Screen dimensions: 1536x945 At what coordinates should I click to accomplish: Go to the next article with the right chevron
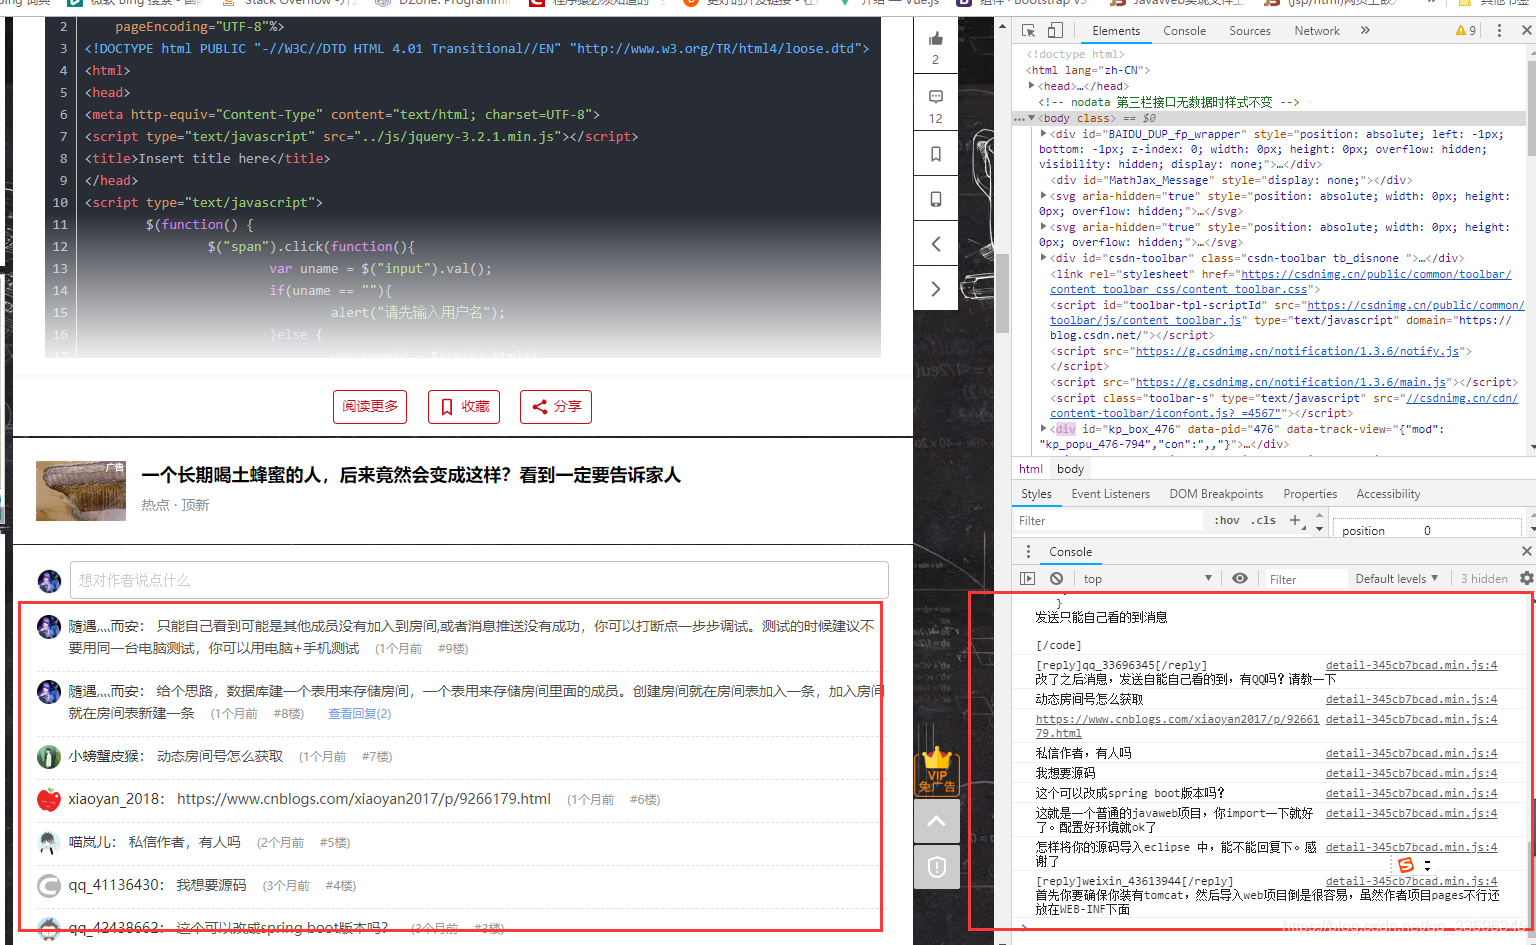pyautogui.click(x=935, y=289)
